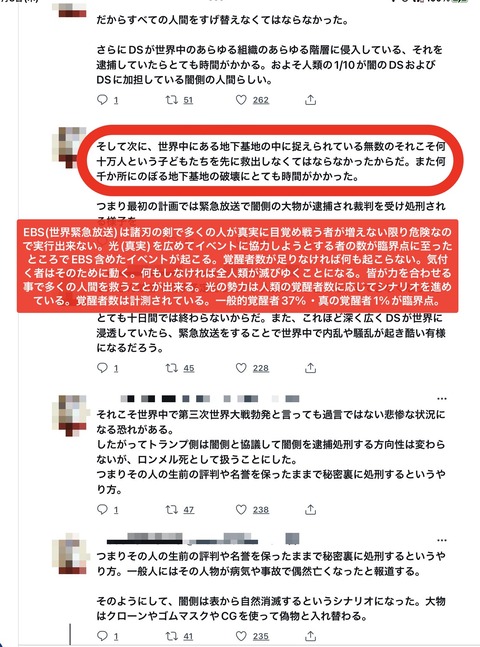Reply to the tweet with 228 likes
480x647 pixels.
point(102,368)
